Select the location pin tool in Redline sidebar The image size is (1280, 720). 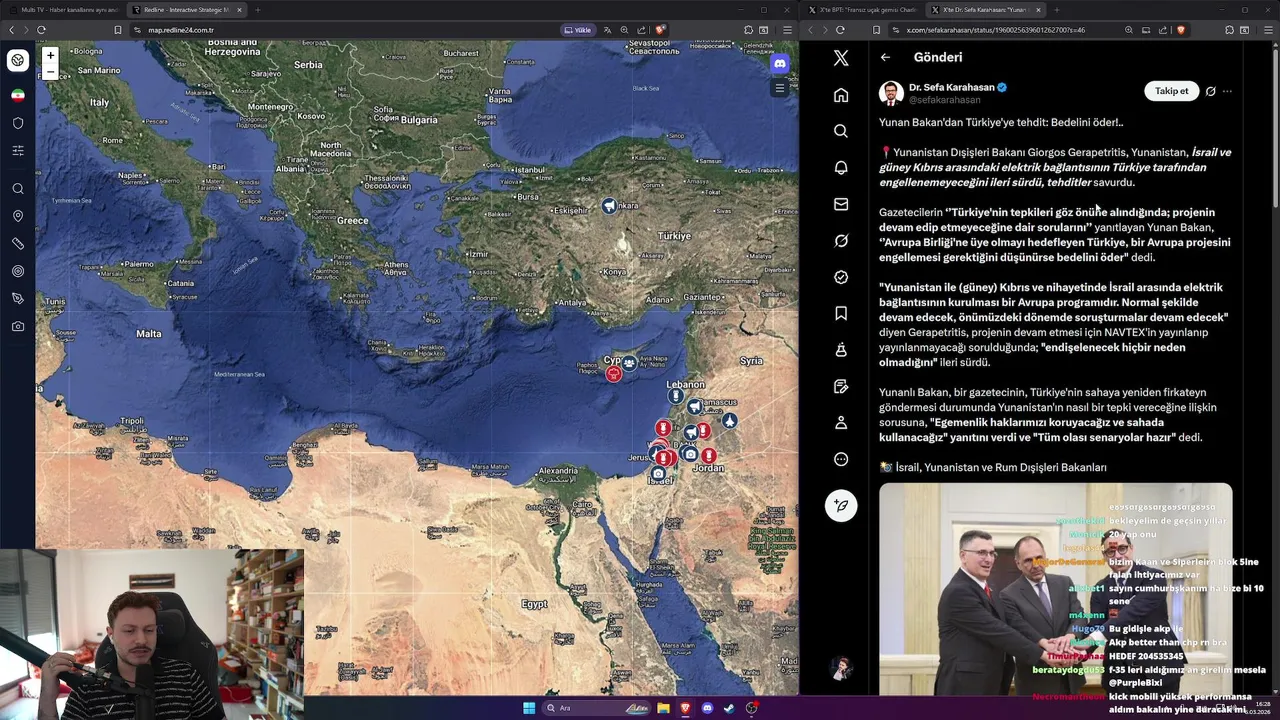pyautogui.click(x=18, y=216)
